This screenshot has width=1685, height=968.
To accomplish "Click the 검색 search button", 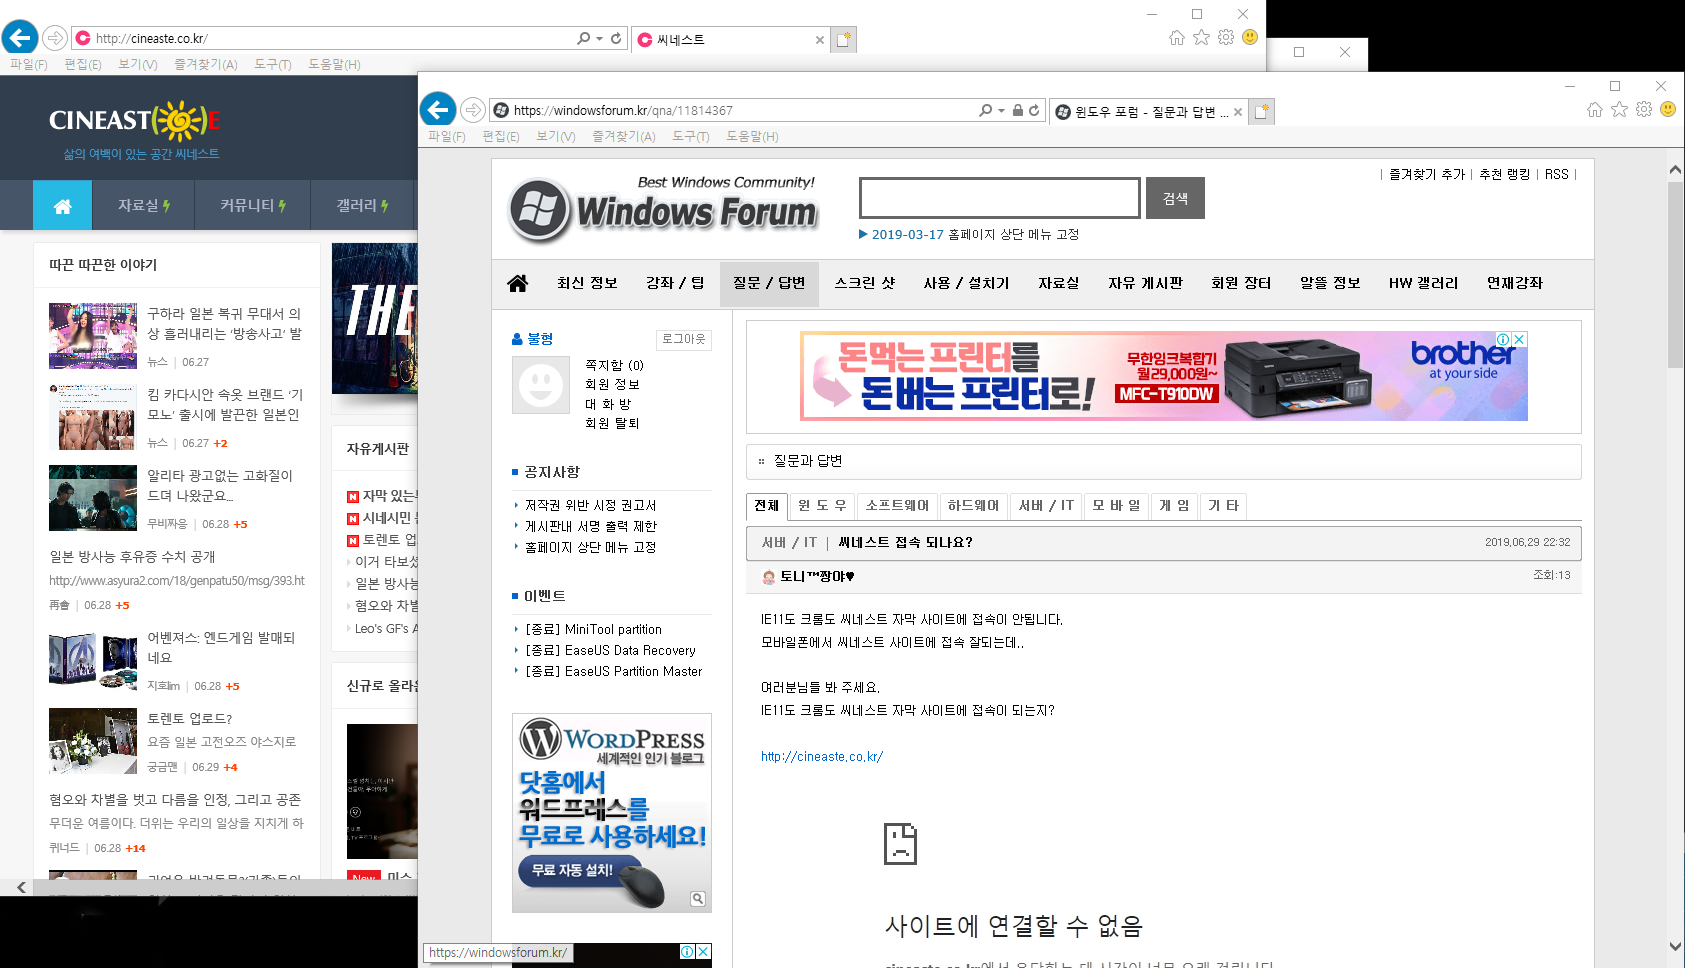I will click(1175, 198).
